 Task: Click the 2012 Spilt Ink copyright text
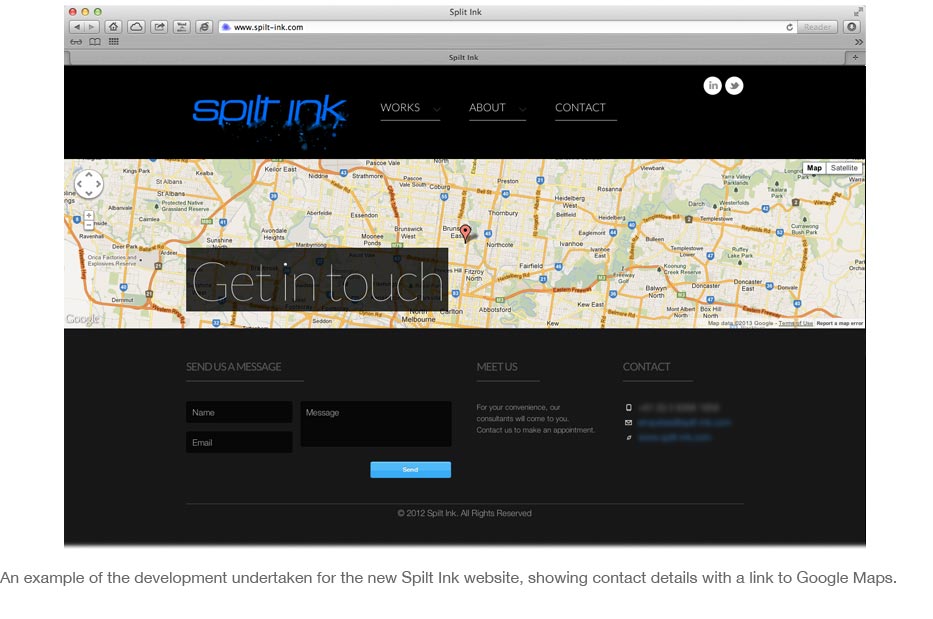pyautogui.click(x=465, y=513)
